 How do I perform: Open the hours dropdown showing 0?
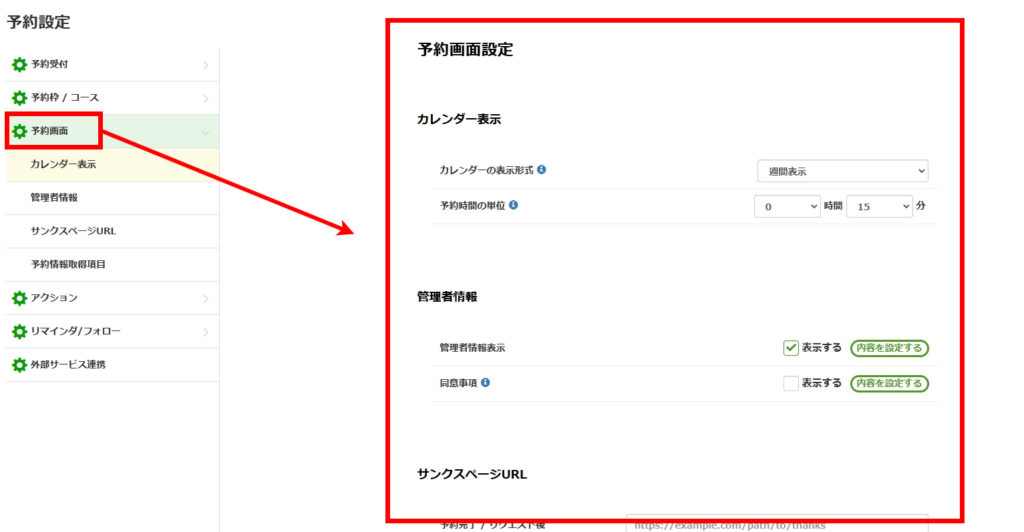[x=787, y=206]
